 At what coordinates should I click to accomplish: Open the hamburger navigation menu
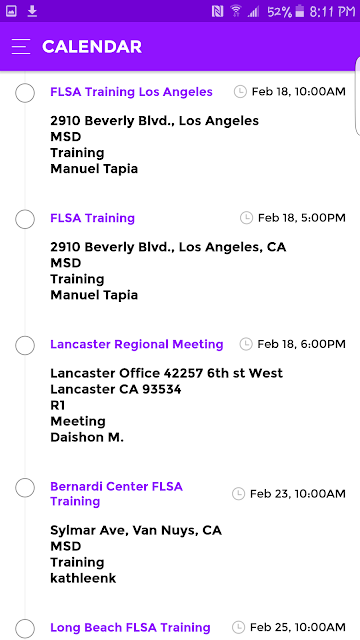point(21,47)
